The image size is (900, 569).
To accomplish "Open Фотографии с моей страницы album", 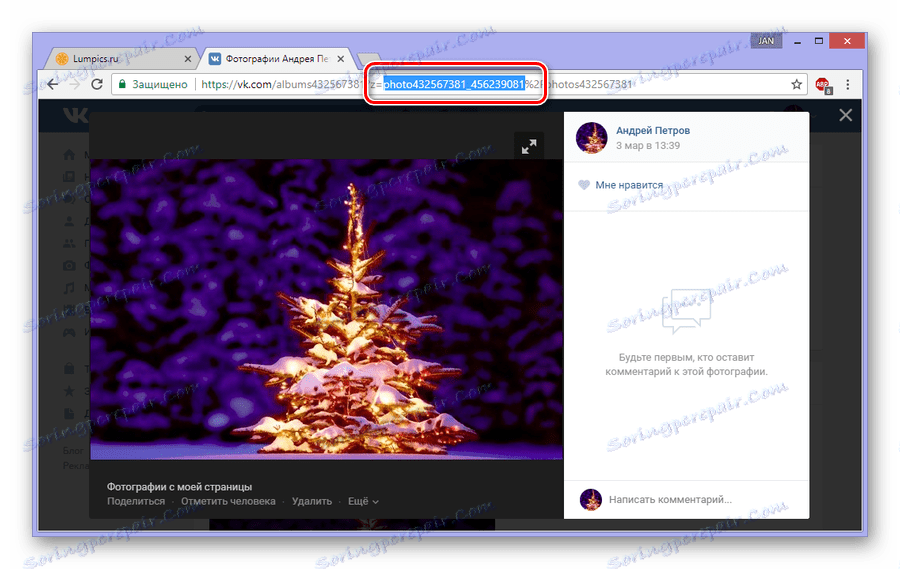I will (179, 487).
